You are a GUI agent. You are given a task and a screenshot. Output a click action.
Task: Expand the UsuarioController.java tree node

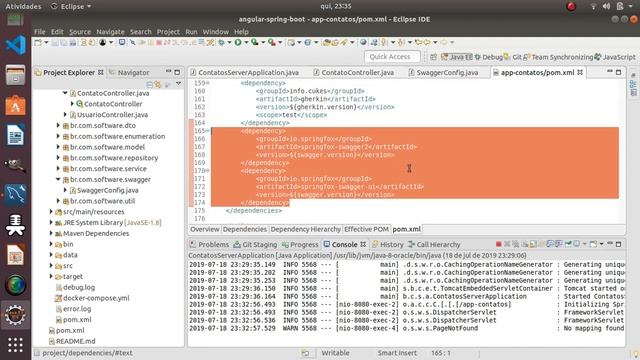[x=65, y=115]
